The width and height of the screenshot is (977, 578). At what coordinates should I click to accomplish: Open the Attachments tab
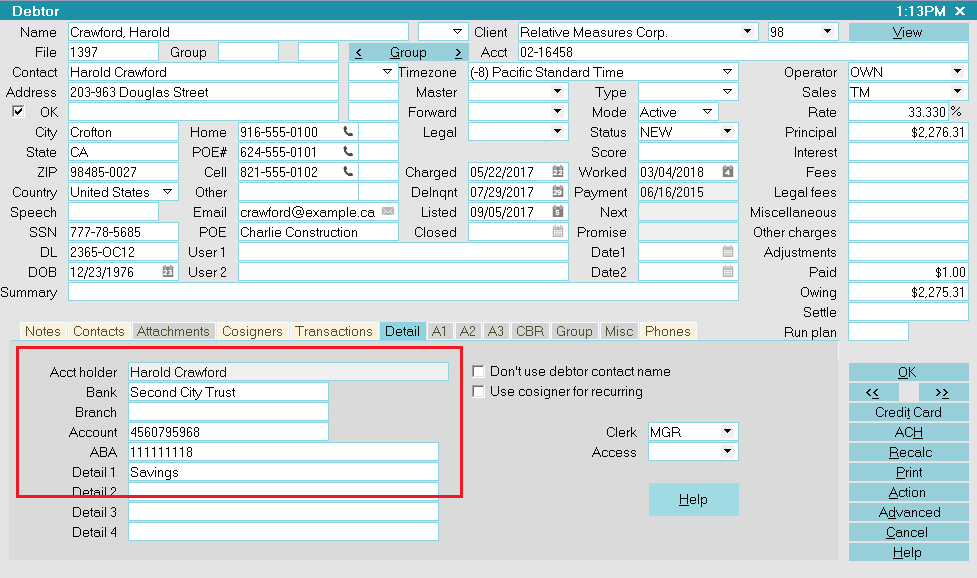click(x=173, y=331)
